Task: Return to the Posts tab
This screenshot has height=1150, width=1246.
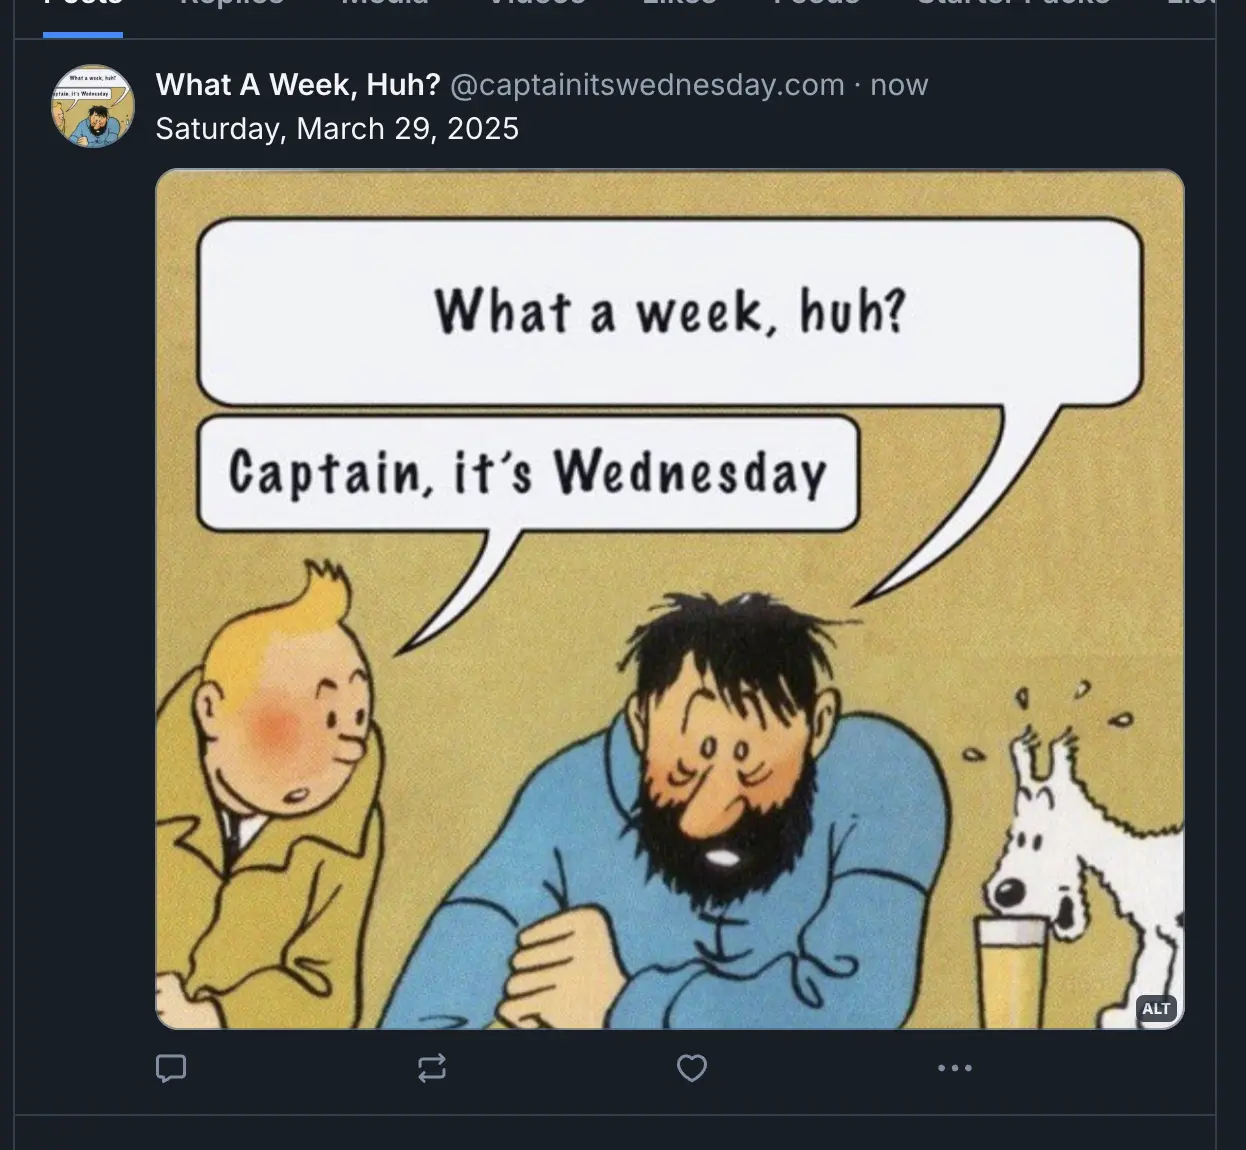Action: point(80,5)
